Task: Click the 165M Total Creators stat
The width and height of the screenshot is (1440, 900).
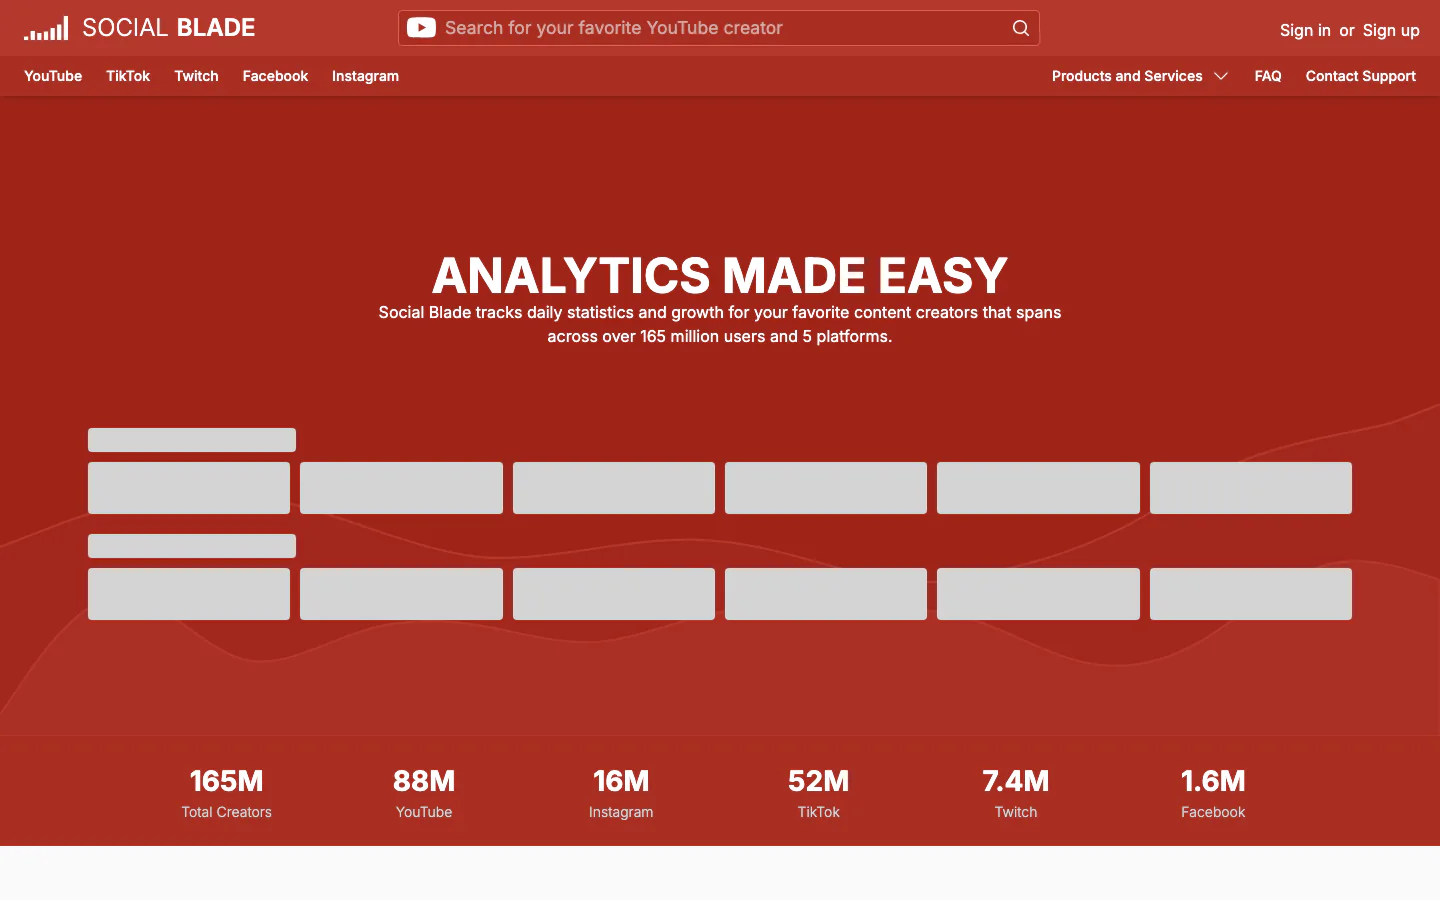Action: coord(227,793)
